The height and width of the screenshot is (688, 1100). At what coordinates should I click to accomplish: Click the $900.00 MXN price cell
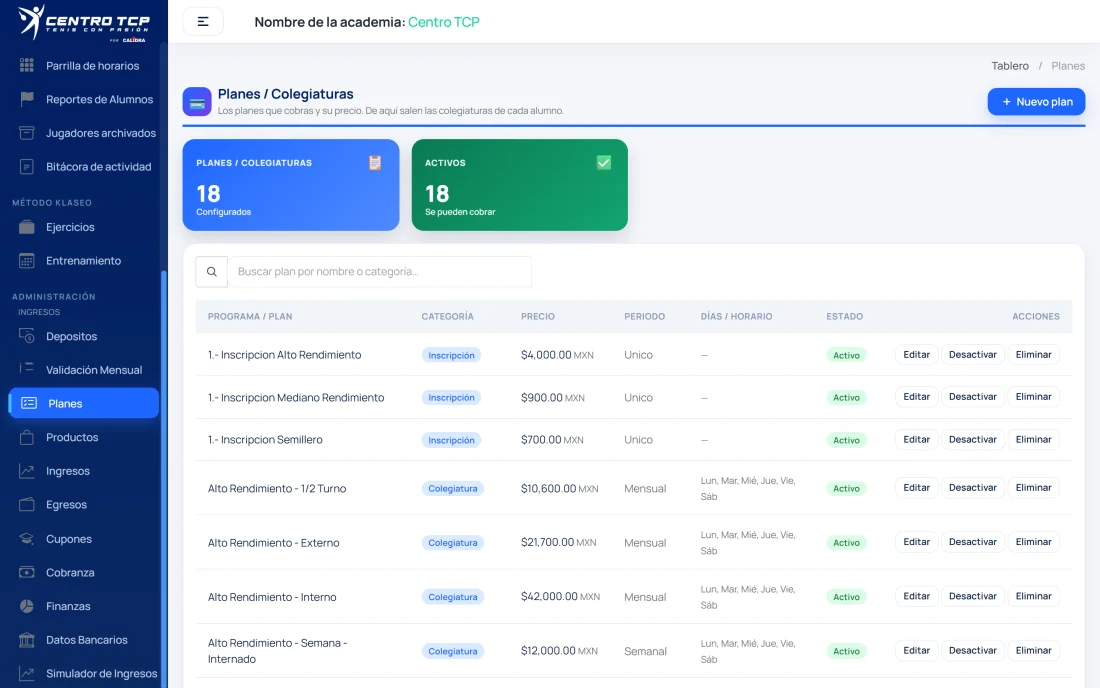(x=552, y=397)
